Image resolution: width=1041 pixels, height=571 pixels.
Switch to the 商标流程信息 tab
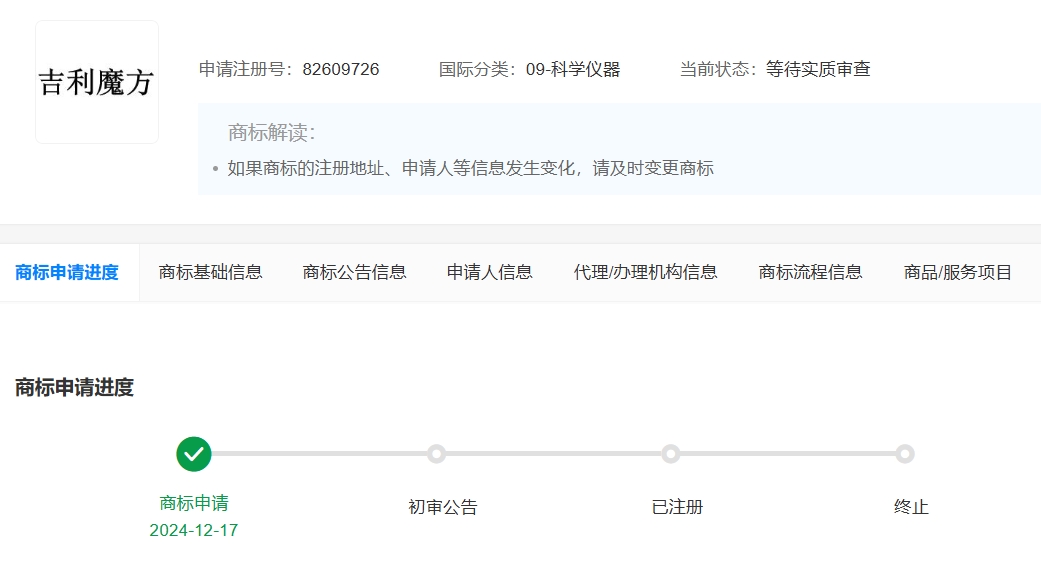(x=811, y=272)
